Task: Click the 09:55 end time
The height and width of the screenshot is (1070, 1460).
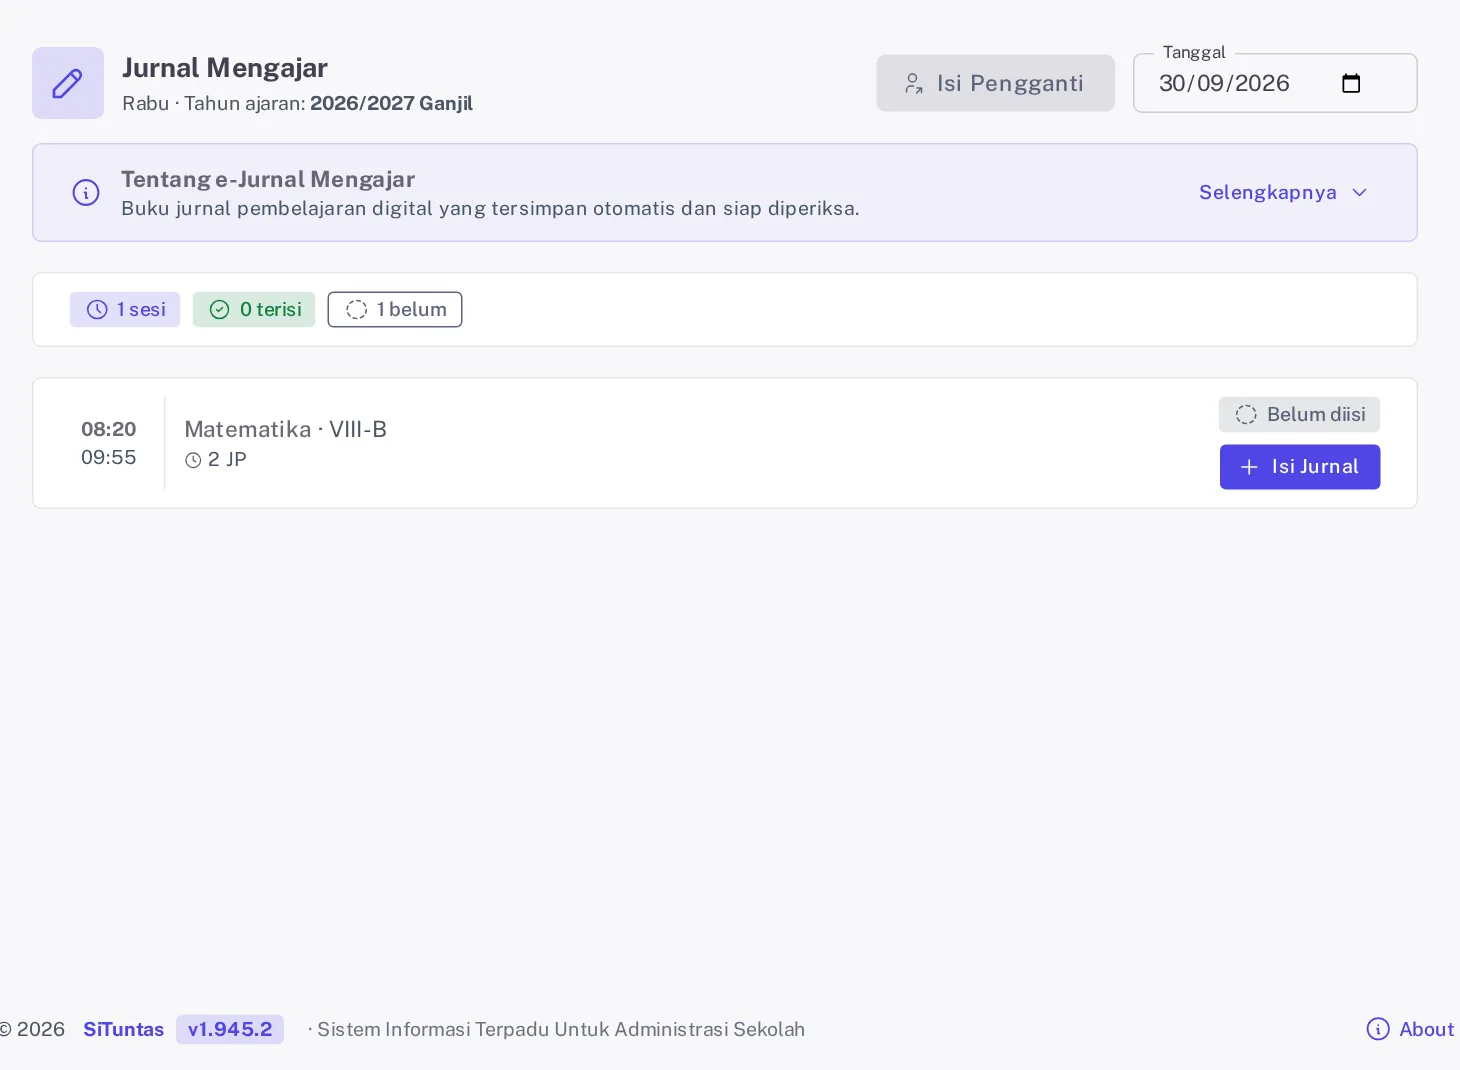Action: click(x=109, y=457)
